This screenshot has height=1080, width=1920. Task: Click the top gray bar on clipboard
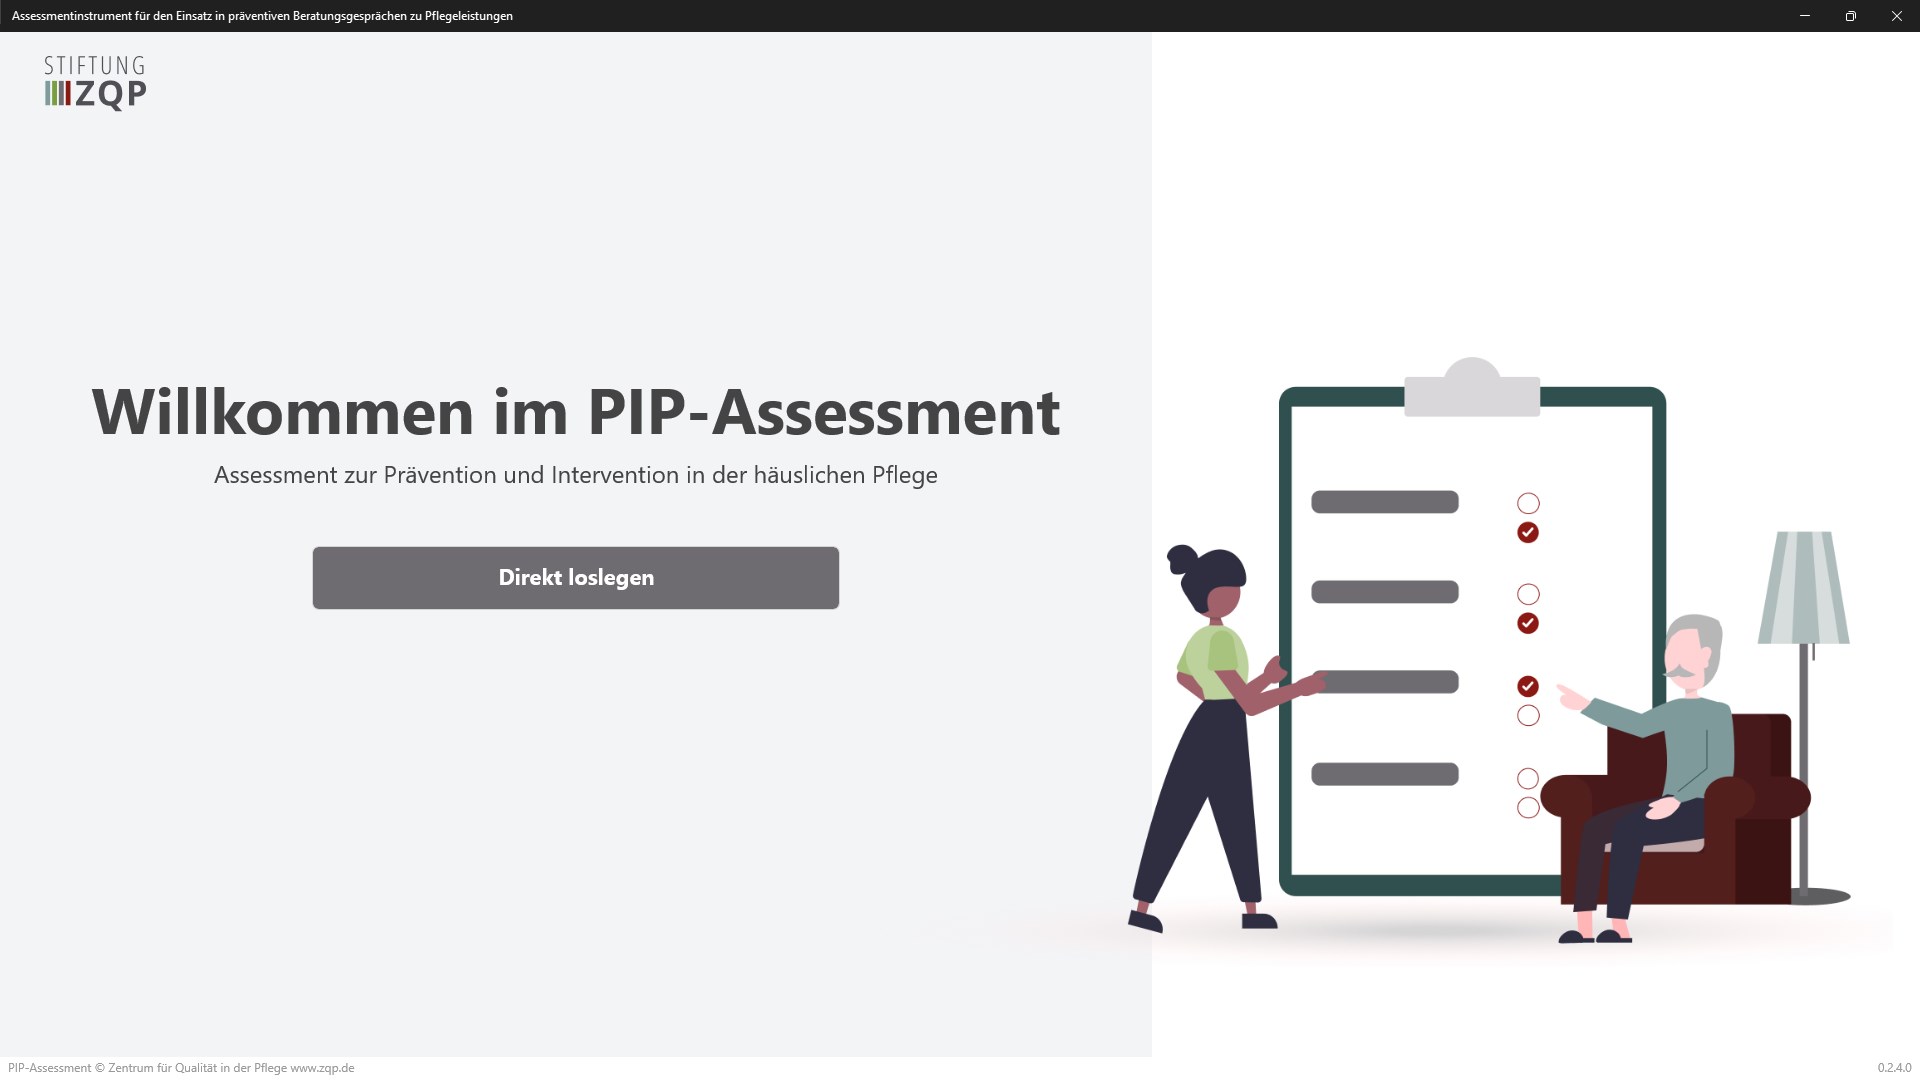click(x=1384, y=502)
